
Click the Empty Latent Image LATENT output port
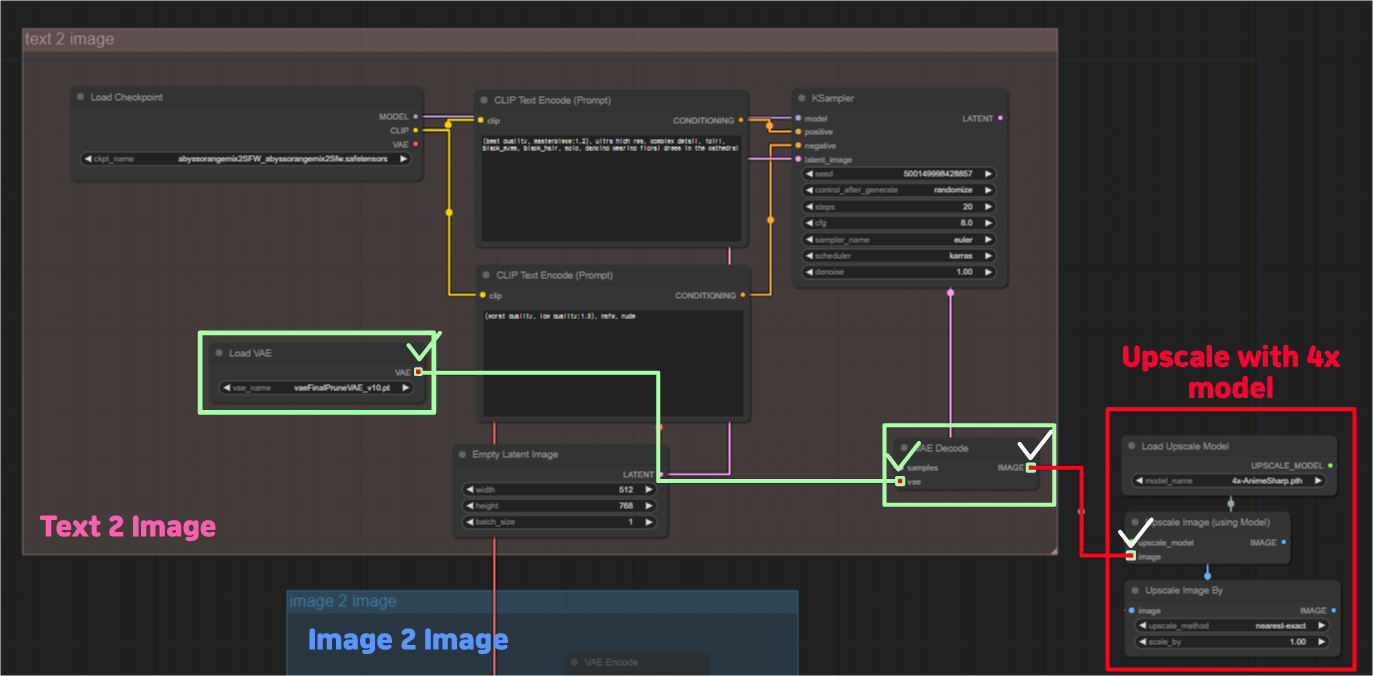point(661,474)
